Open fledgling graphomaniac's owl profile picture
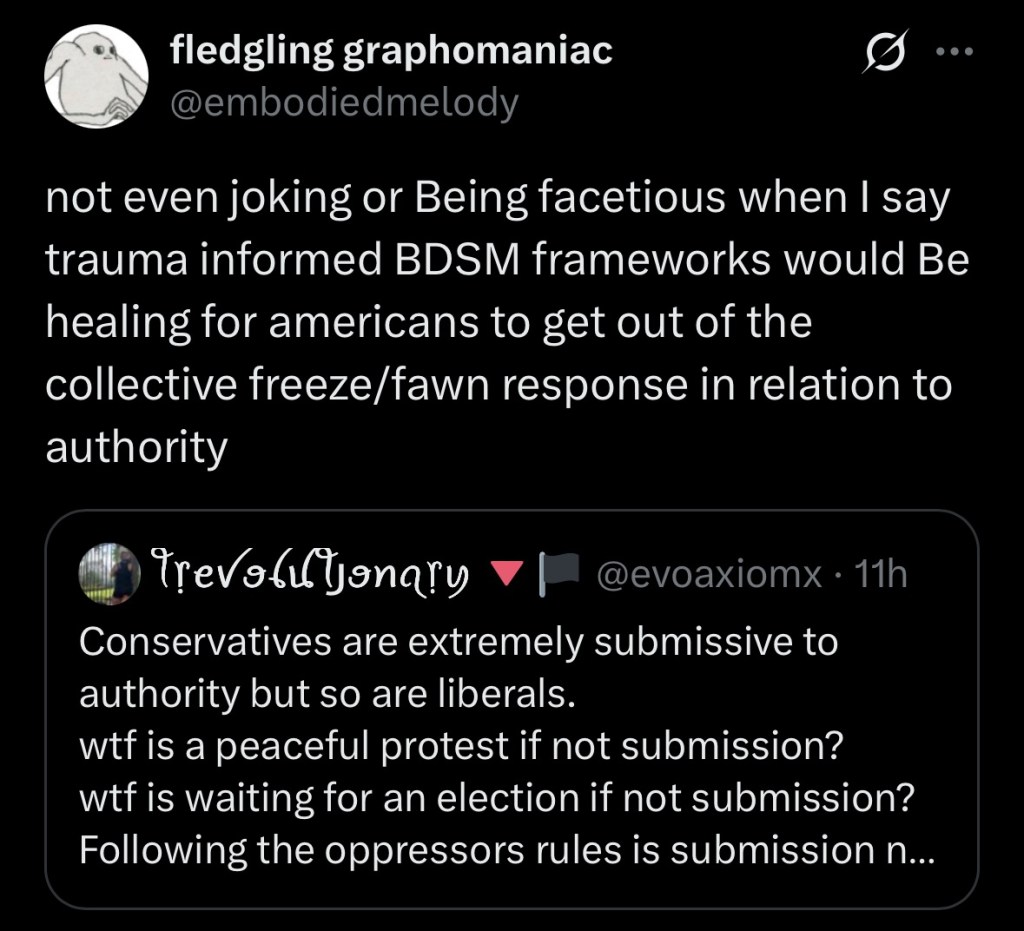Screen dimensions: 1024x931 click(96, 78)
